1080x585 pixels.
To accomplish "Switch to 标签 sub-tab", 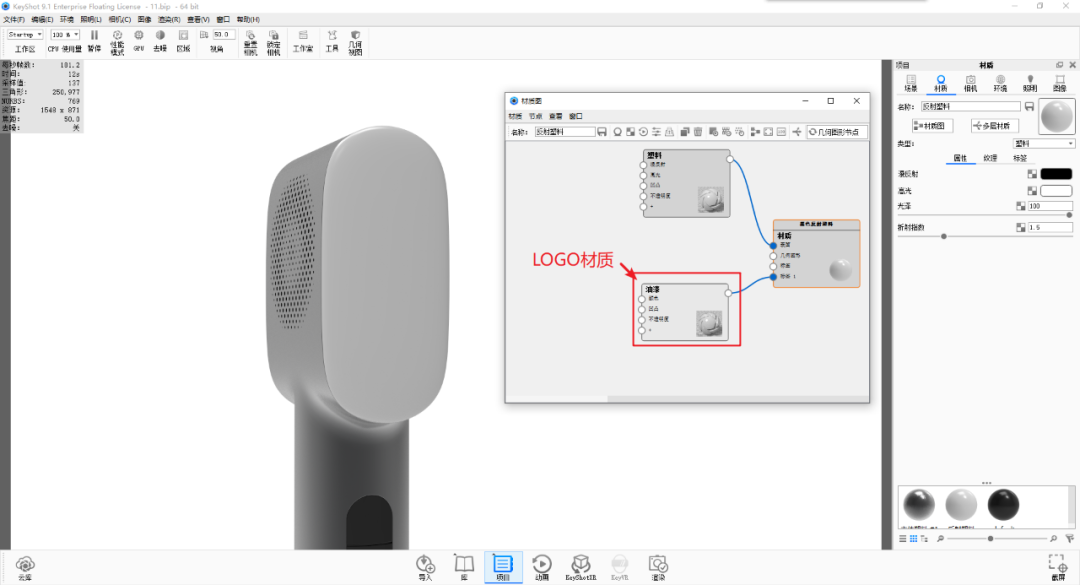I will 1020,158.
